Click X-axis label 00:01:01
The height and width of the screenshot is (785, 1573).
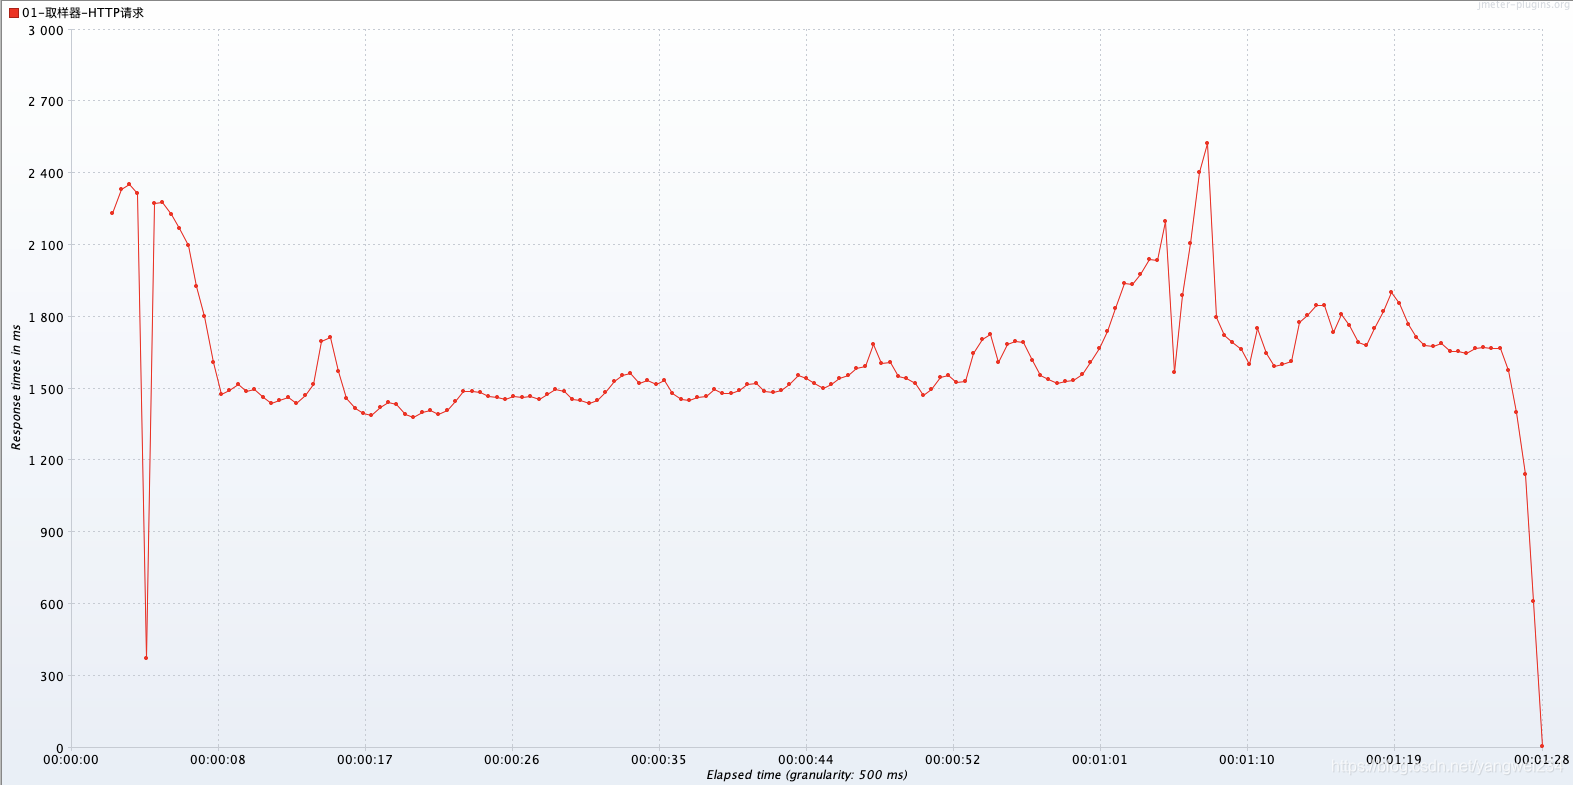tap(1100, 760)
